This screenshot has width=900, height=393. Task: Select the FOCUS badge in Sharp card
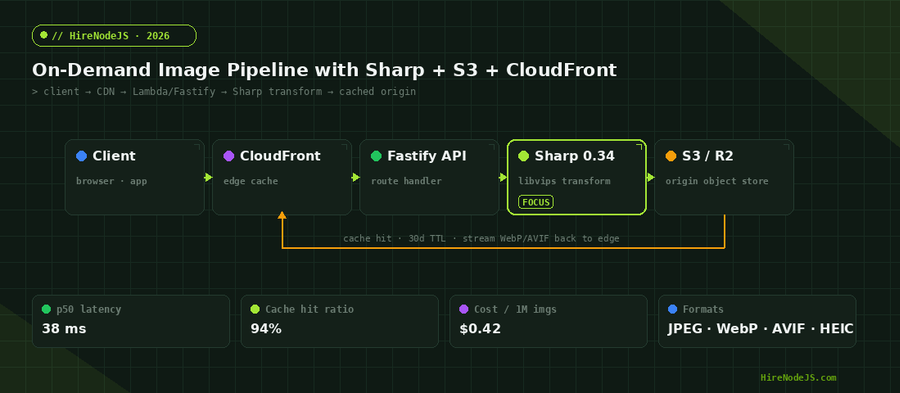click(x=536, y=202)
